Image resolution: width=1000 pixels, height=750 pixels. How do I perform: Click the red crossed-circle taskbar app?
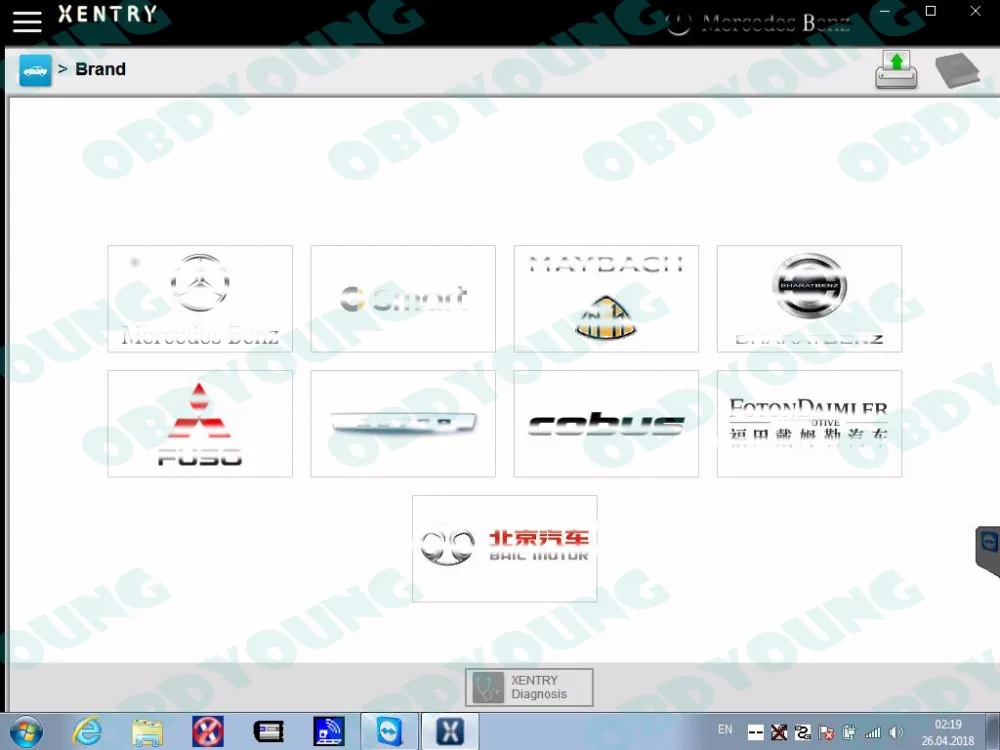(x=208, y=732)
